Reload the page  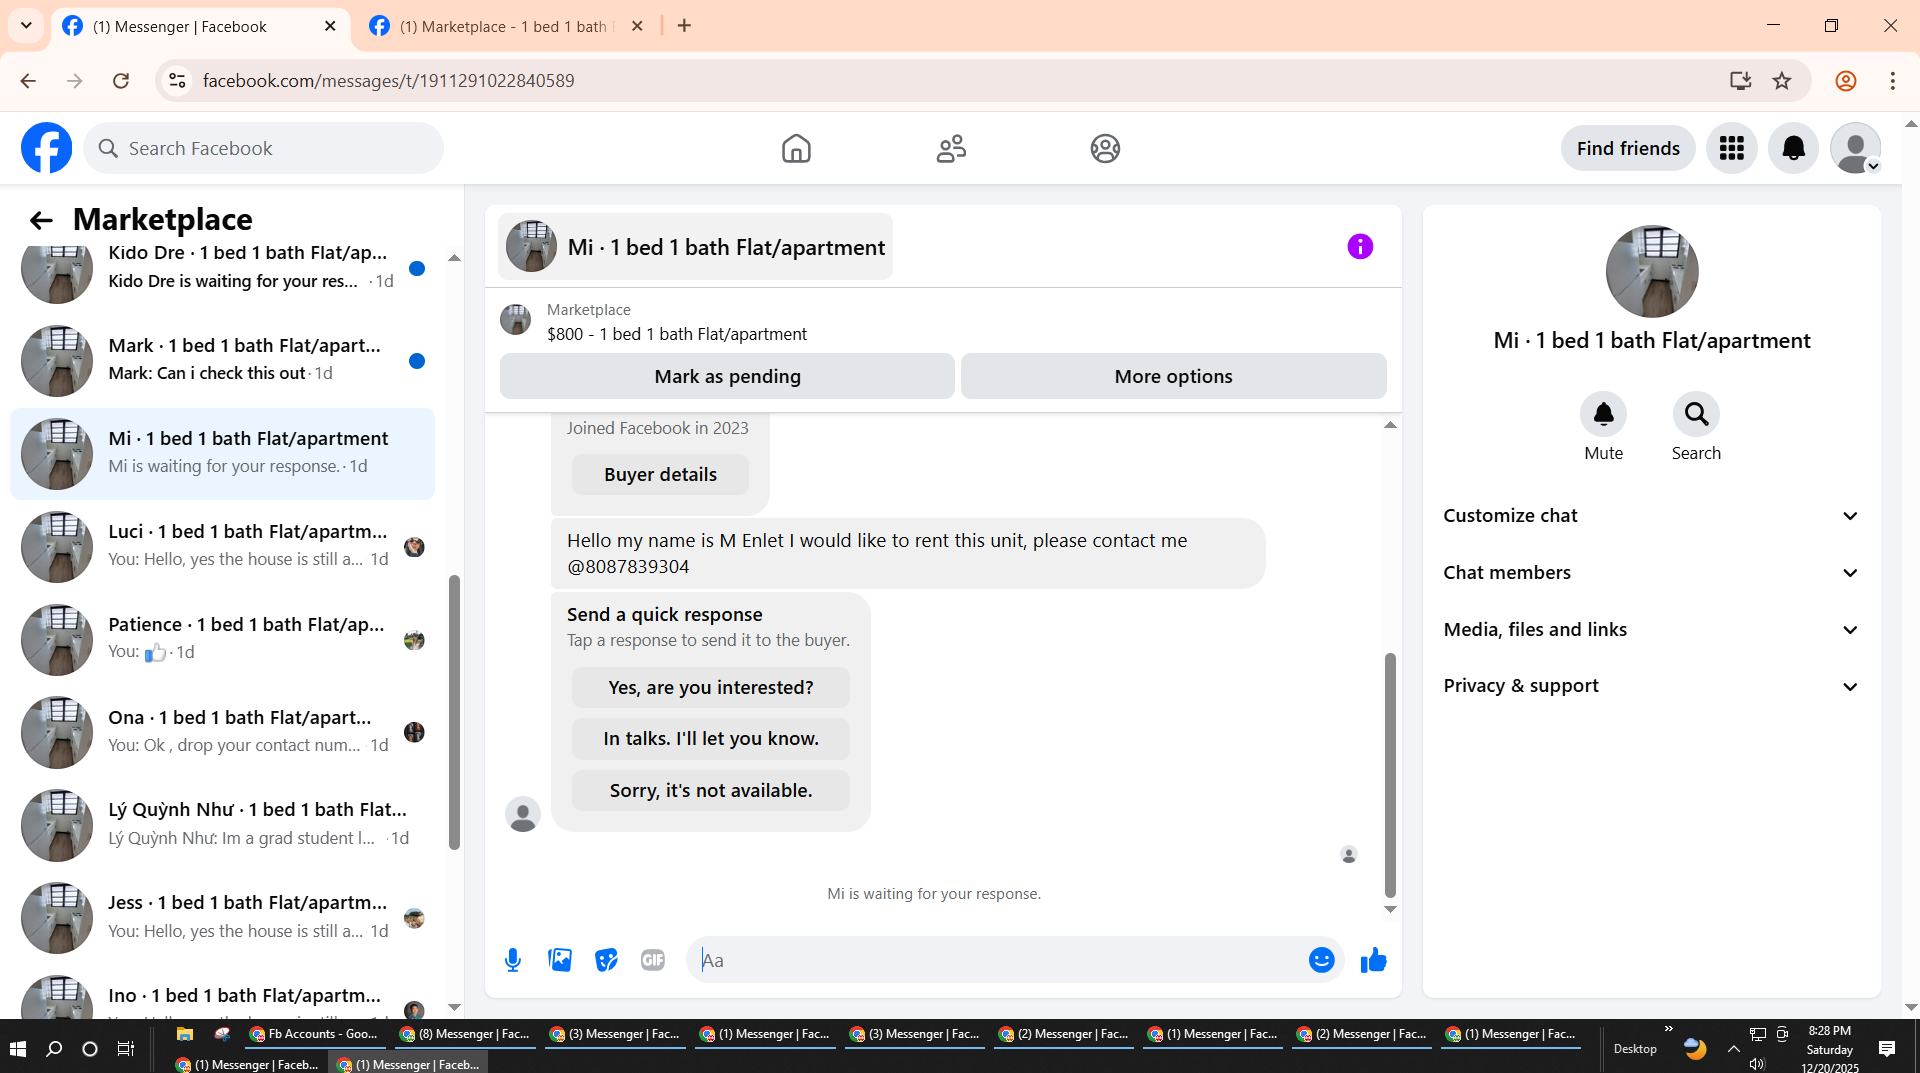pos(121,81)
